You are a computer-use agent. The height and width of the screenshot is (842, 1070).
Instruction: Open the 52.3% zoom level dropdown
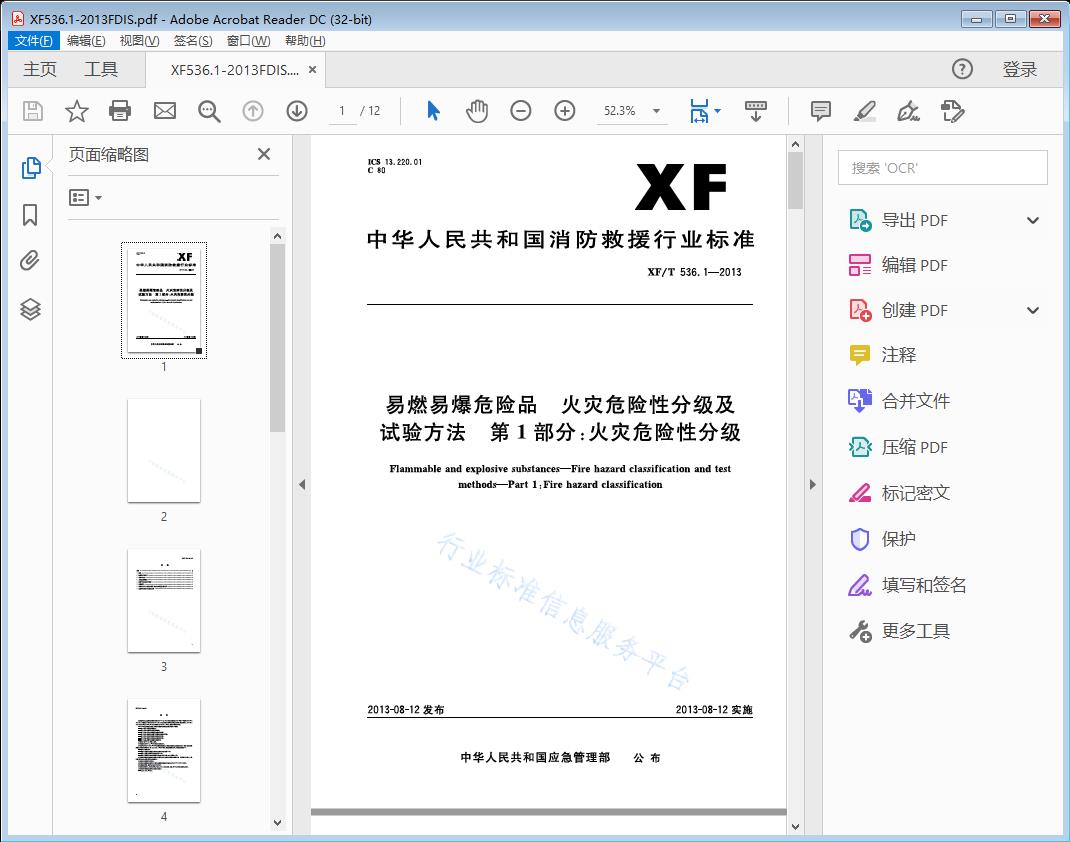click(x=655, y=111)
